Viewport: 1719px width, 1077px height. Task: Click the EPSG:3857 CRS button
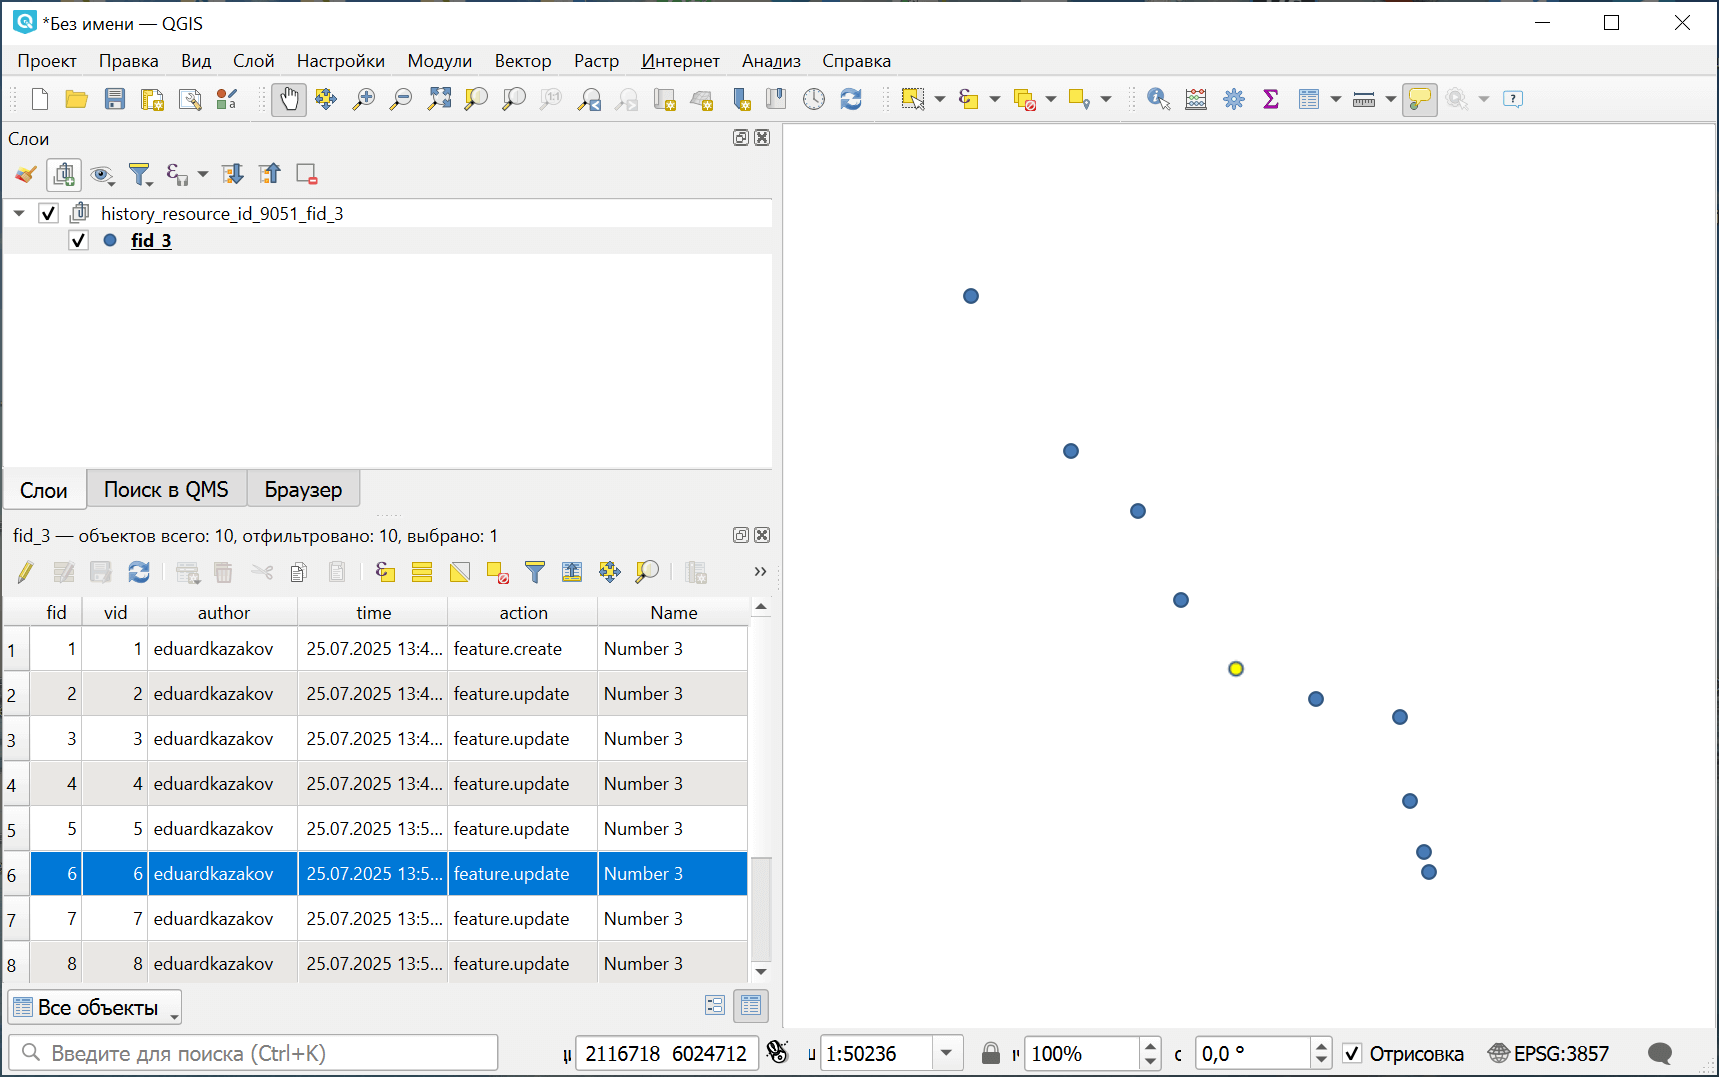point(1549,1053)
